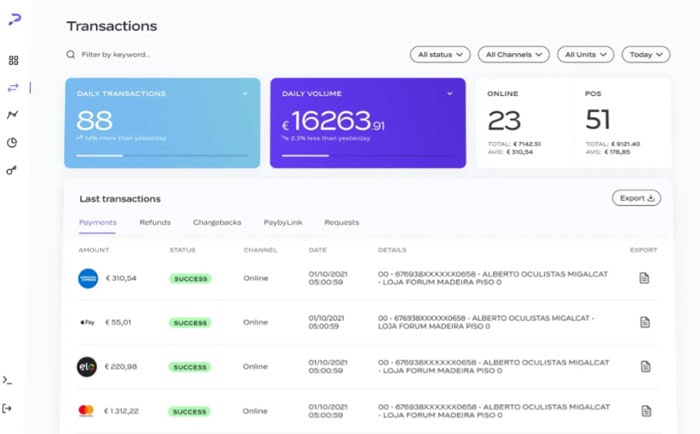Open the pie chart reports sidebar icon
The height and width of the screenshot is (434, 700).
coord(12,142)
